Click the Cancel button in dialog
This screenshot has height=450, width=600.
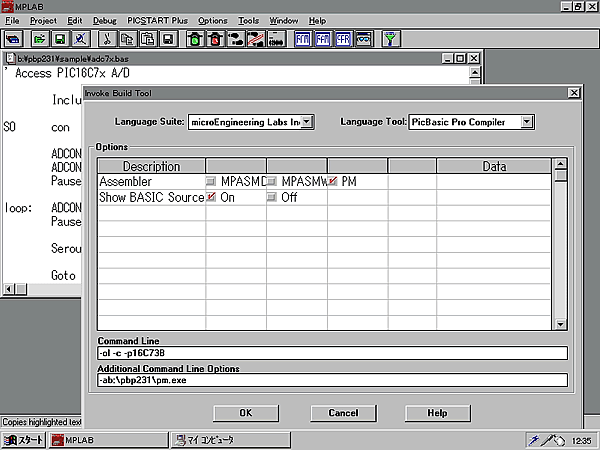click(x=343, y=413)
